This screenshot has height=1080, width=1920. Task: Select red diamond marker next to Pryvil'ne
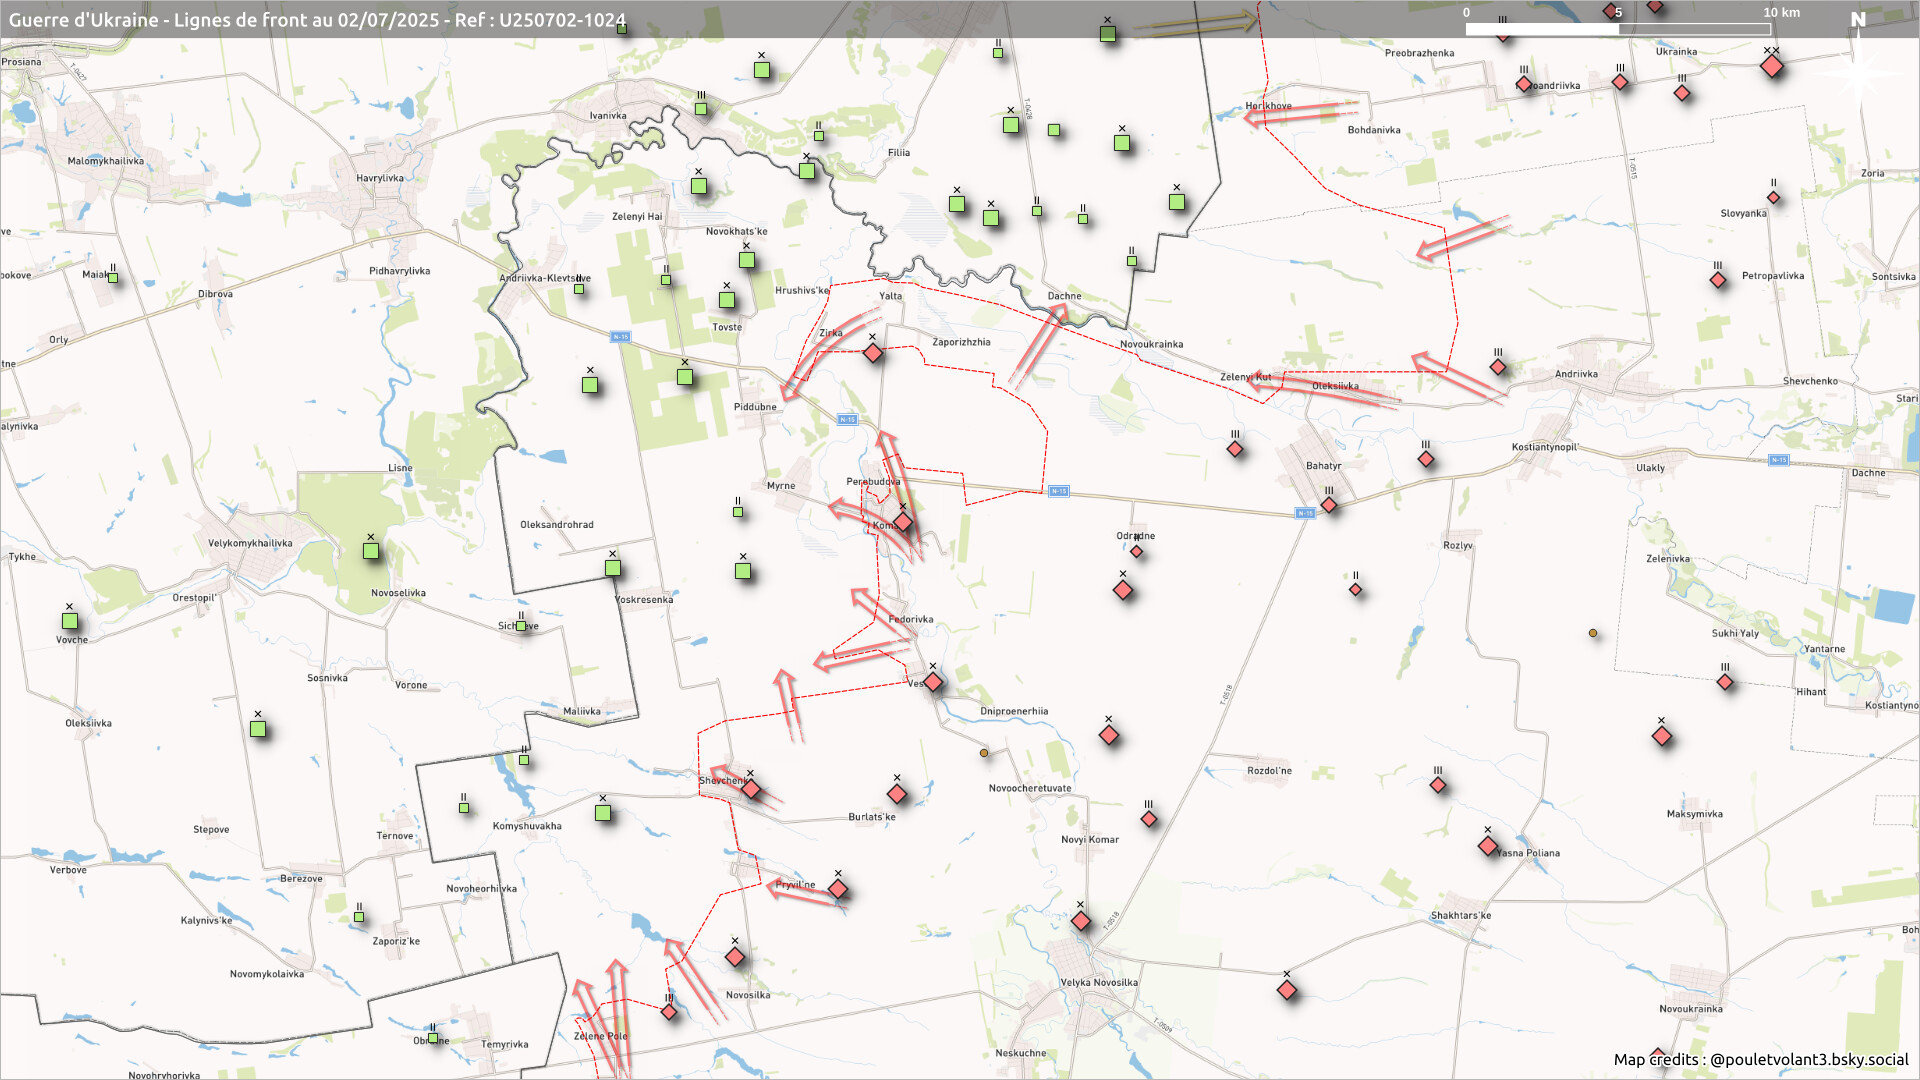click(838, 889)
